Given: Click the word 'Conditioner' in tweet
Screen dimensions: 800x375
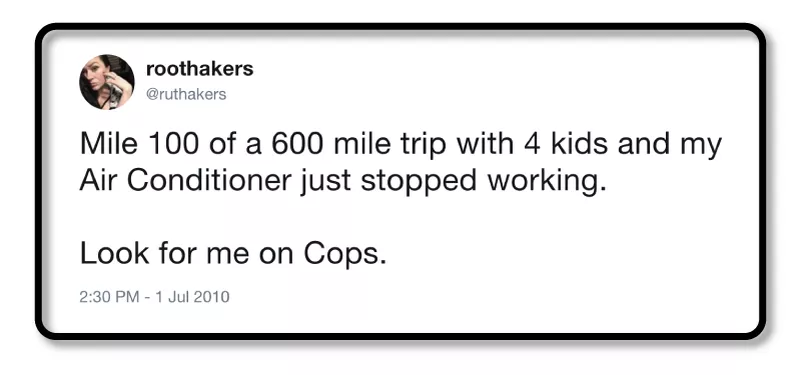Looking at the screenshot, I should (209, 182).
